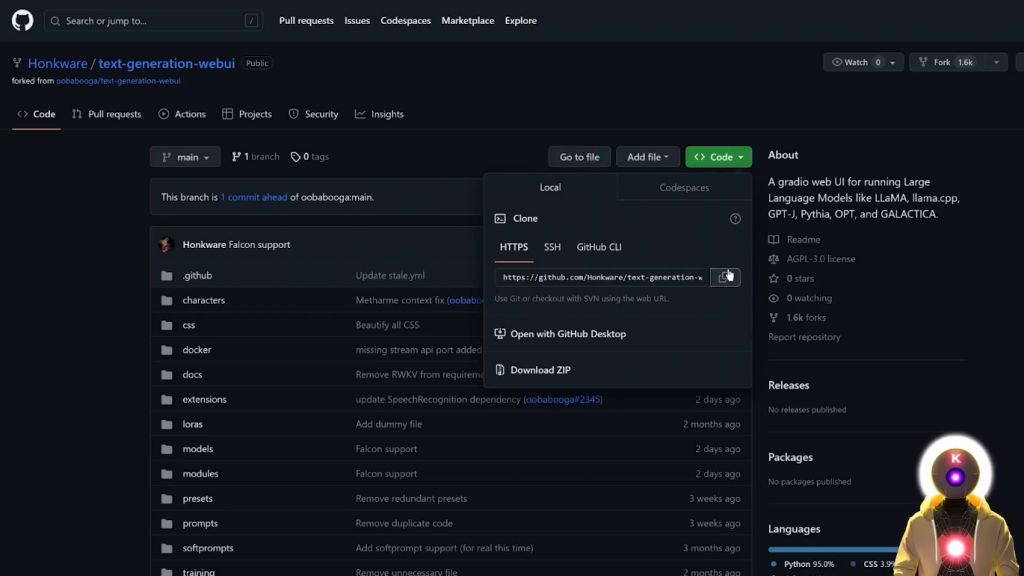1024x576 pixels.
Task: Click the Honkware avatar next to commit
Action: point(166,244)
